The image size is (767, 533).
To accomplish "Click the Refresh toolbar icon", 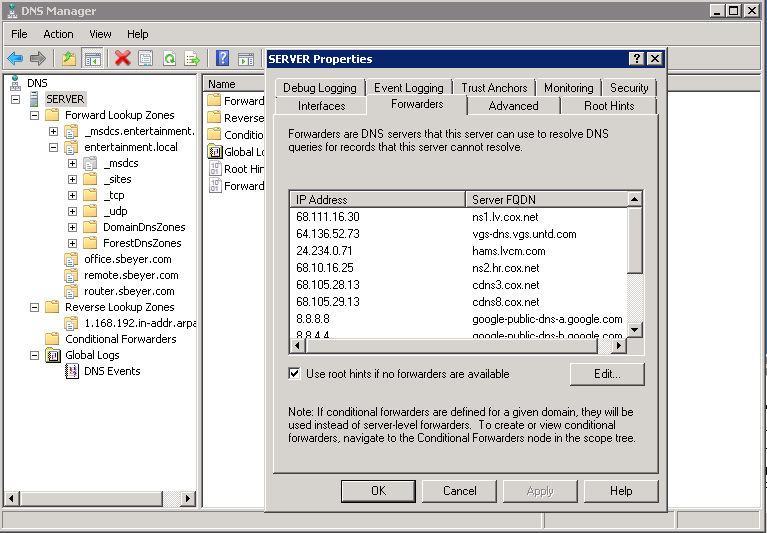I will click(x=169, y=59).
